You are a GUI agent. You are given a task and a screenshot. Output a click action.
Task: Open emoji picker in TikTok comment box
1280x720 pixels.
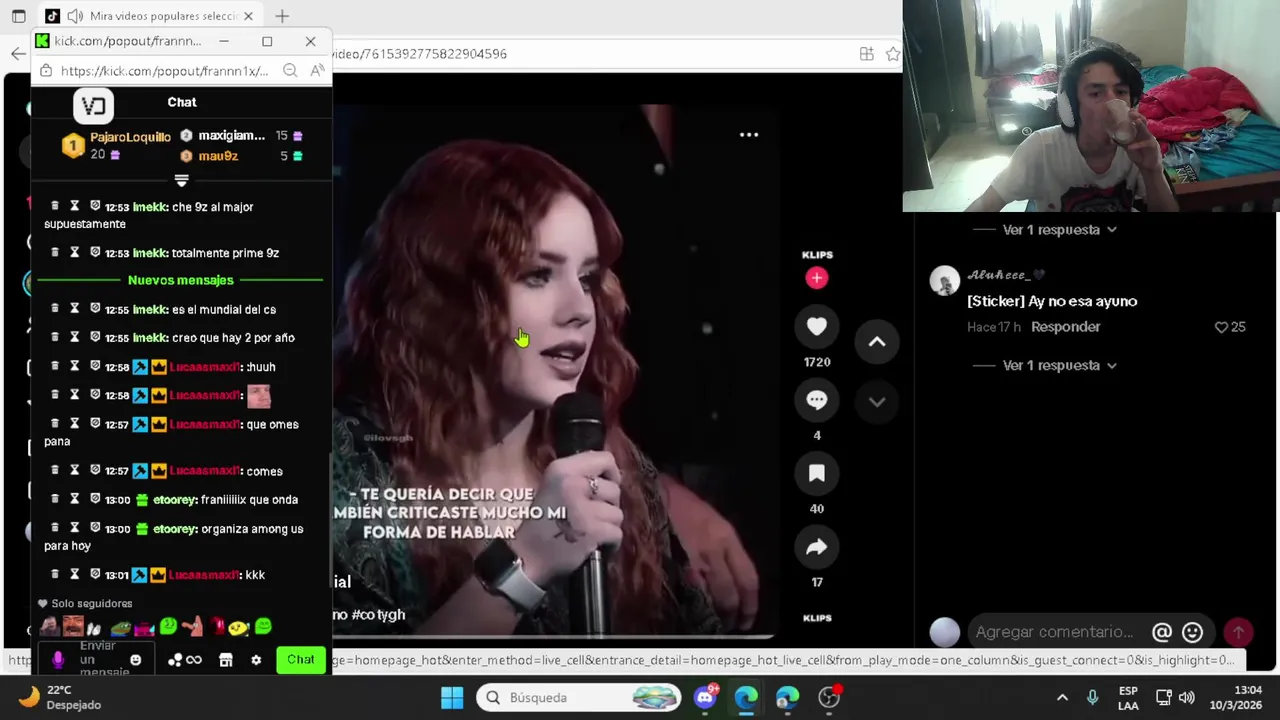(x=1192, y=632)
